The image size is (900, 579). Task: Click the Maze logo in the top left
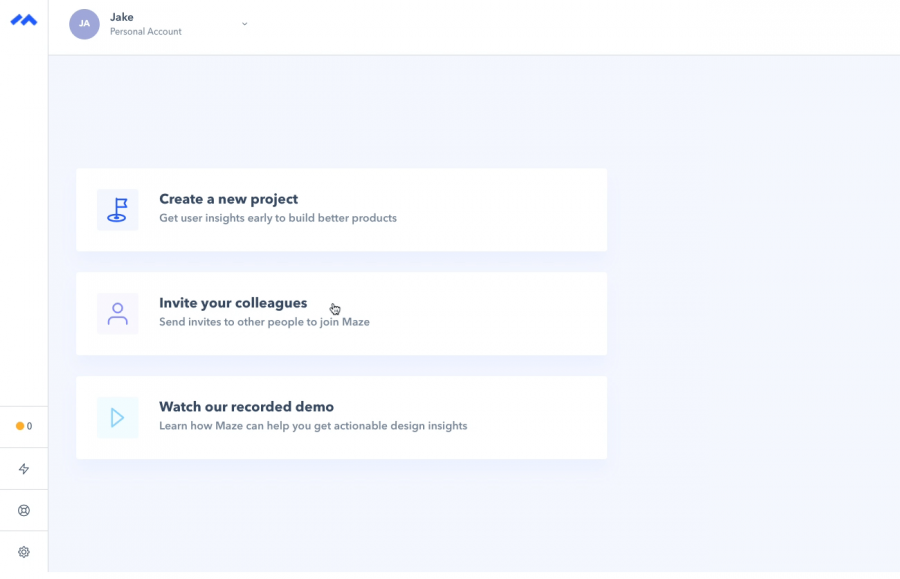coord(23,22)
